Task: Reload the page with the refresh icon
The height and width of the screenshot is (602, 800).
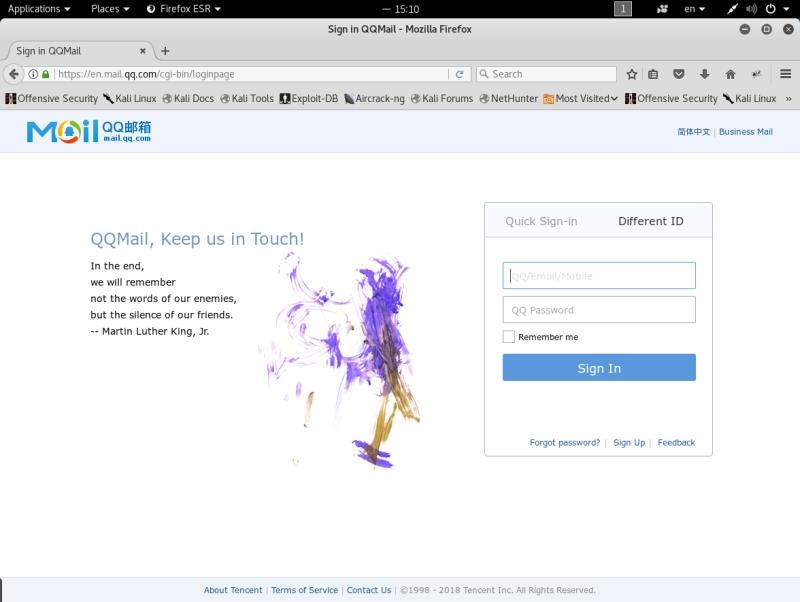Action: [x=459, y=74]
